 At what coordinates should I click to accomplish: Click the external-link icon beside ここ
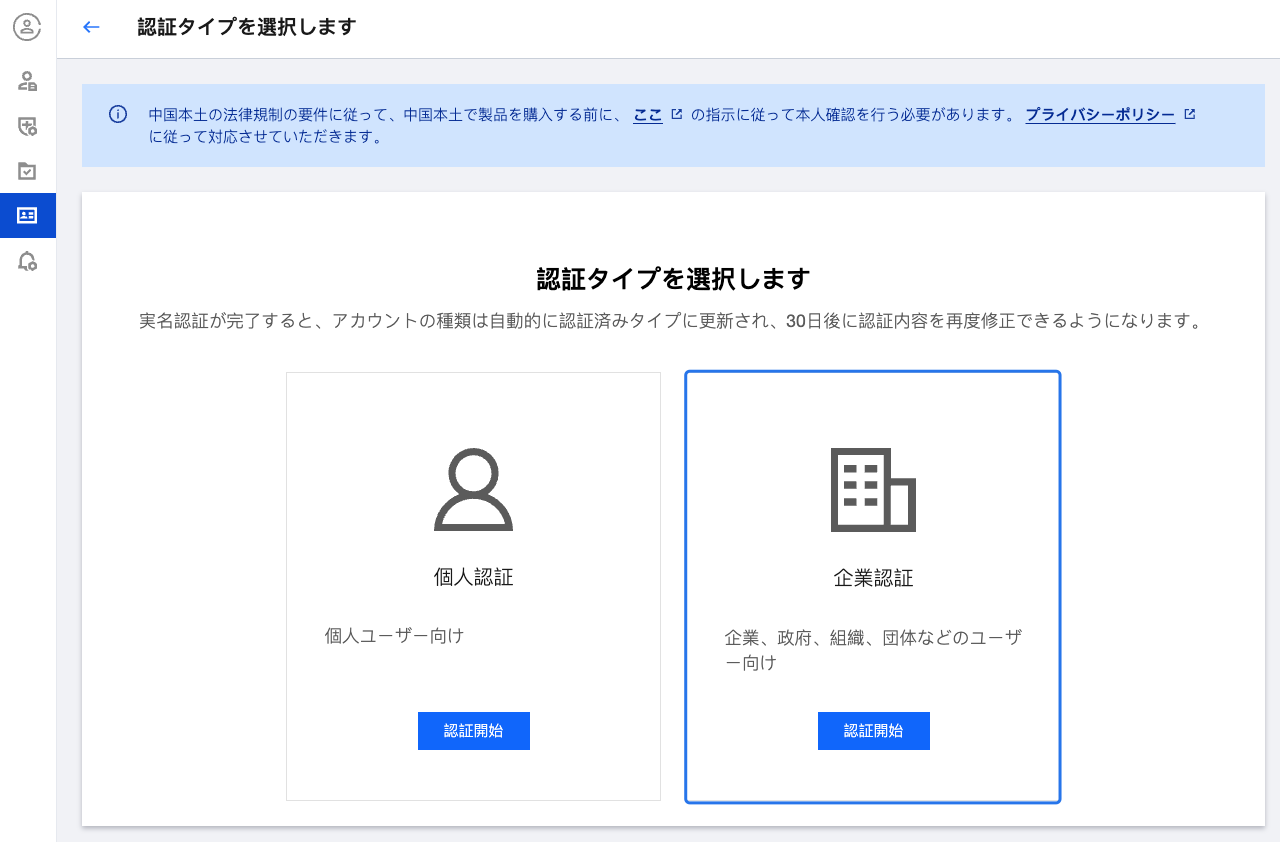tap(677, 114)
